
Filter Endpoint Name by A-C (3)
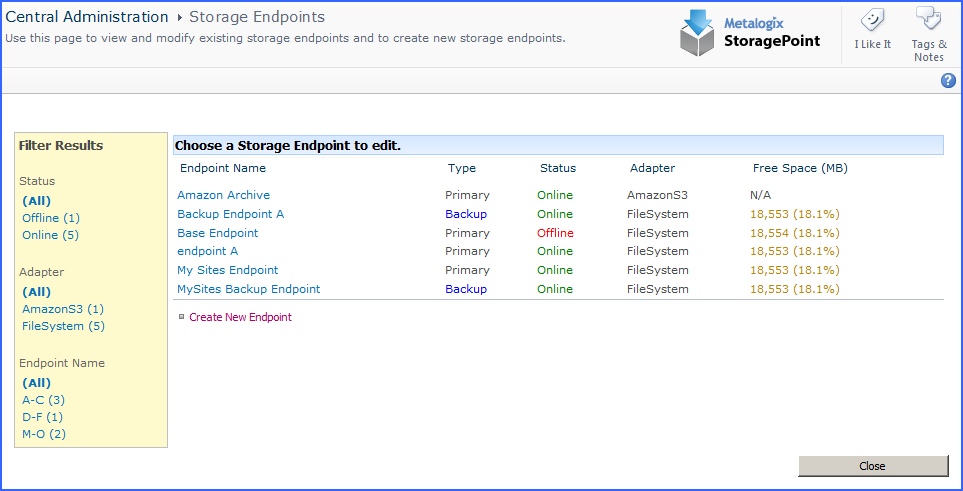click(x=43, y=400)
